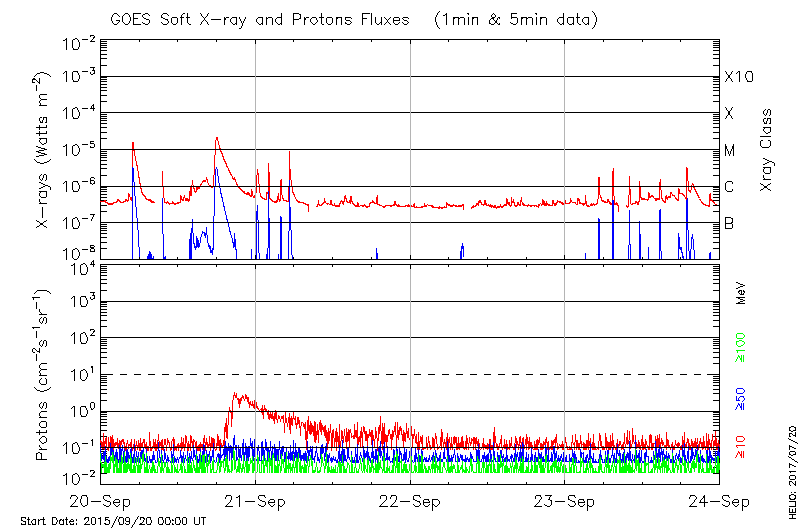Click the blue ≥50 MeV legend label
Image resolution: width=800 pixels, height=530 pixels.
[741, 400]
